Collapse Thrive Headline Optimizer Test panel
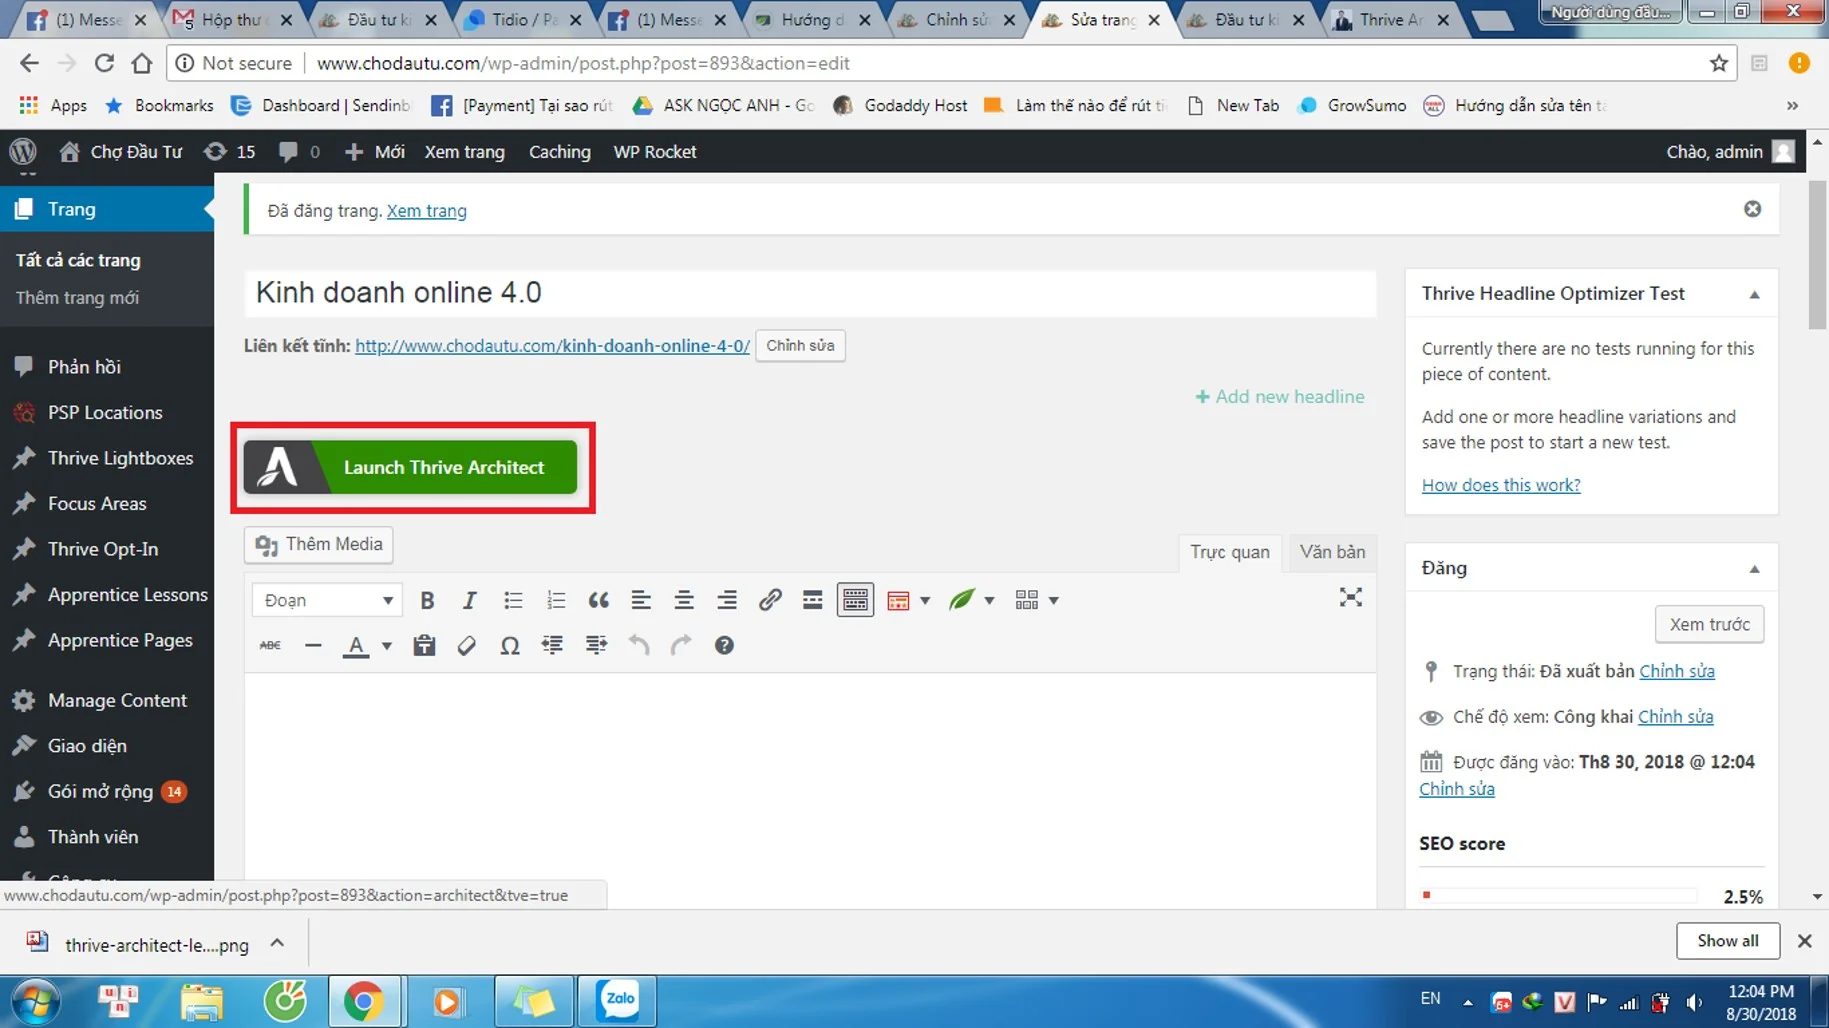Screen dimensions: 1829x1028 pyautogui.click(x=1754, y=294)
